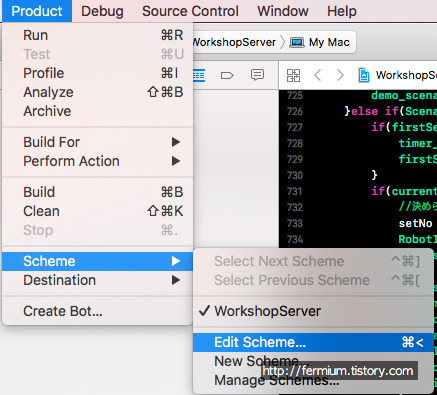437x395 pixels.
Task: Click the WorkshopServer file icon in jump bar
Action: [364, 75]
